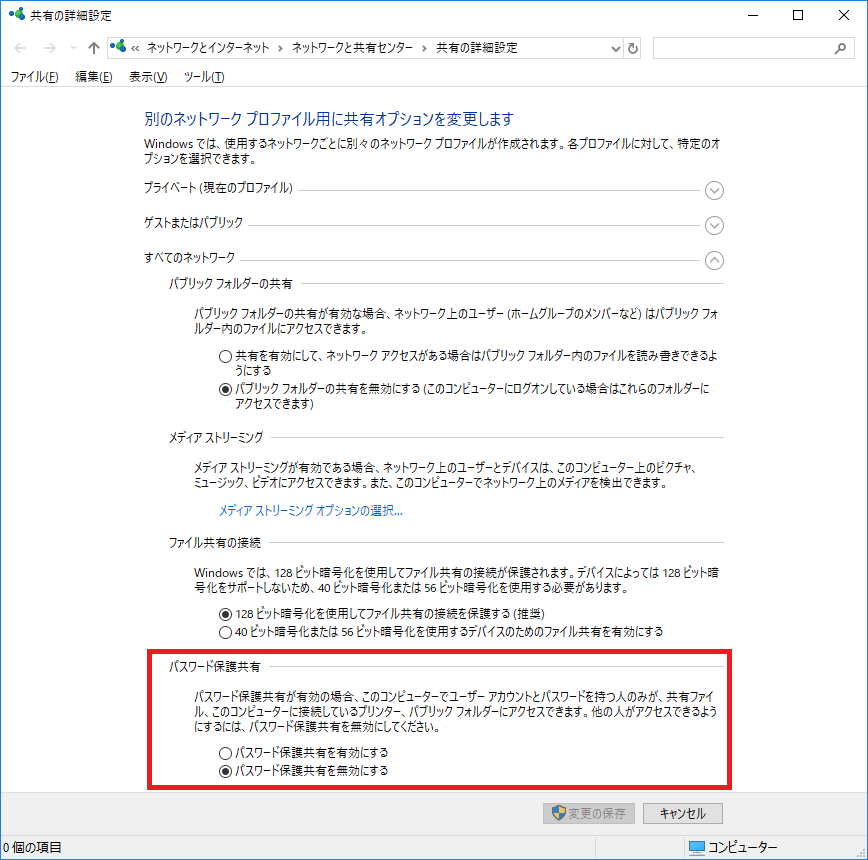868x860 pixels.
Task: Open the 編集(E) menu
Action: pos(94,77)
